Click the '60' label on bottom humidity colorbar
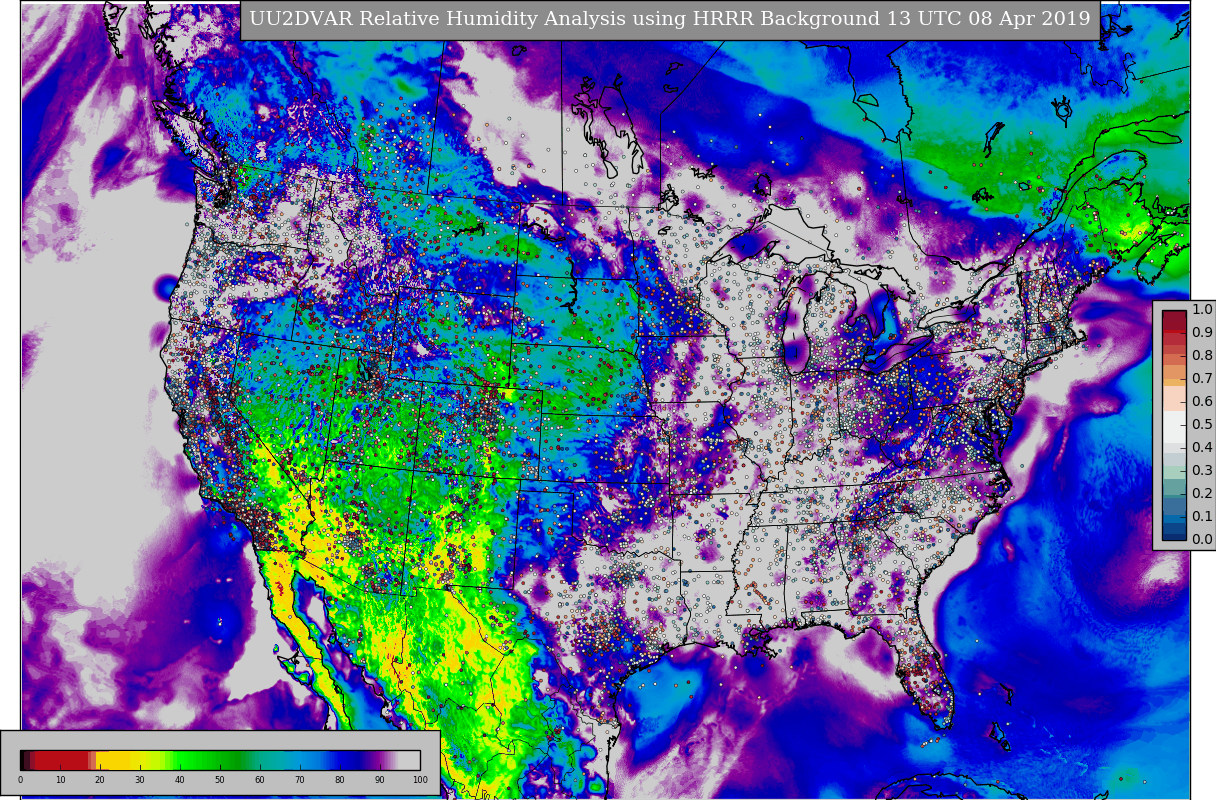Screen dimensions: 1216x800 click(260, 780)
